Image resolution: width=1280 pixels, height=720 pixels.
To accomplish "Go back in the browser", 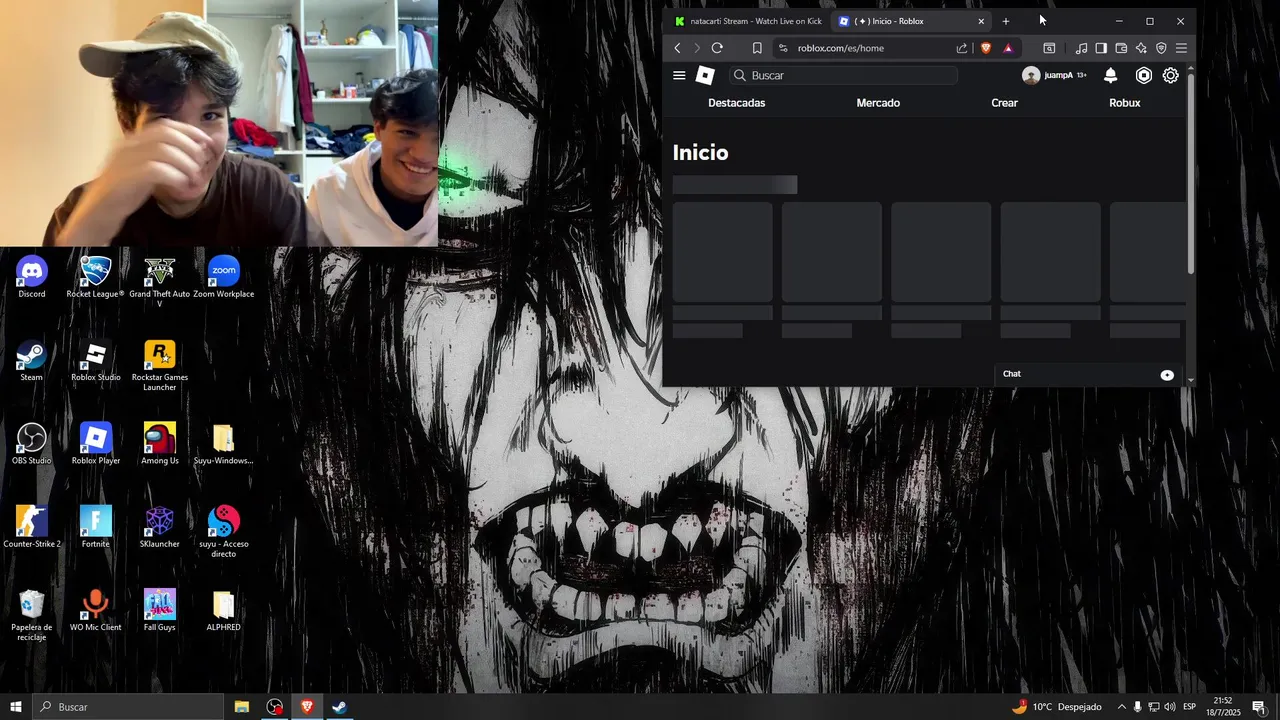I will 677,48.
